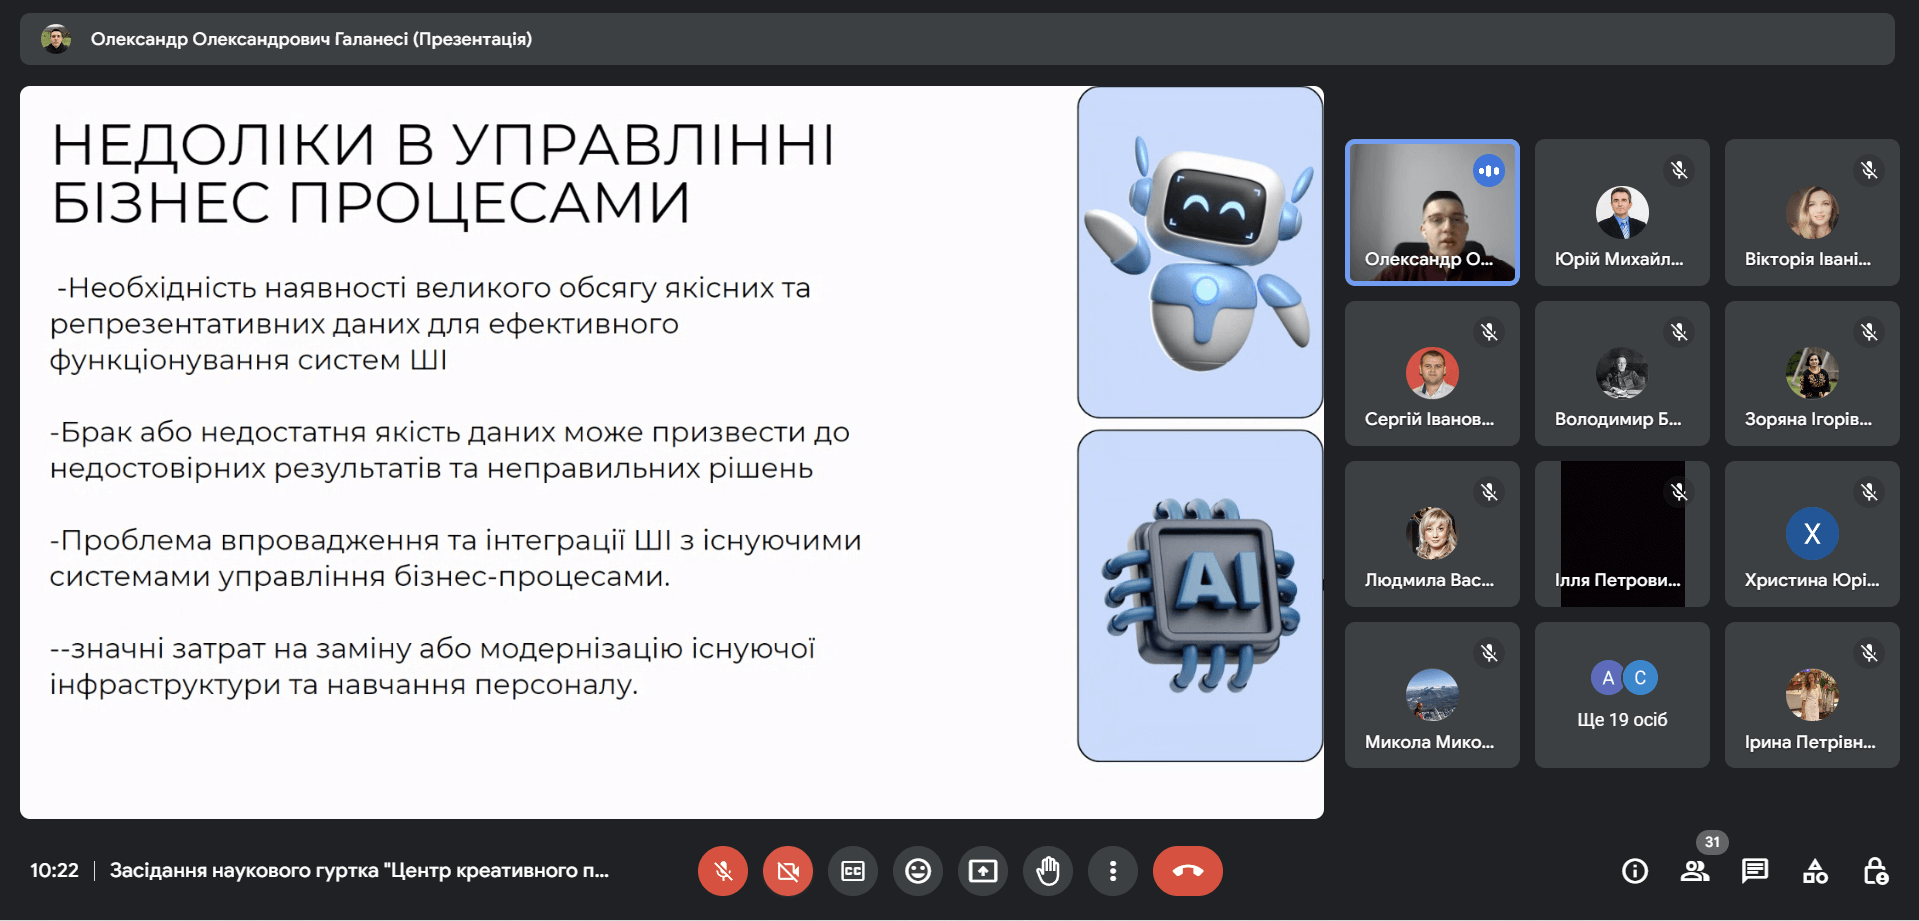Screen dimensions: 1919x921
Task: Click the Юрій Михайл... participant tile
Action: point(1622,213)
